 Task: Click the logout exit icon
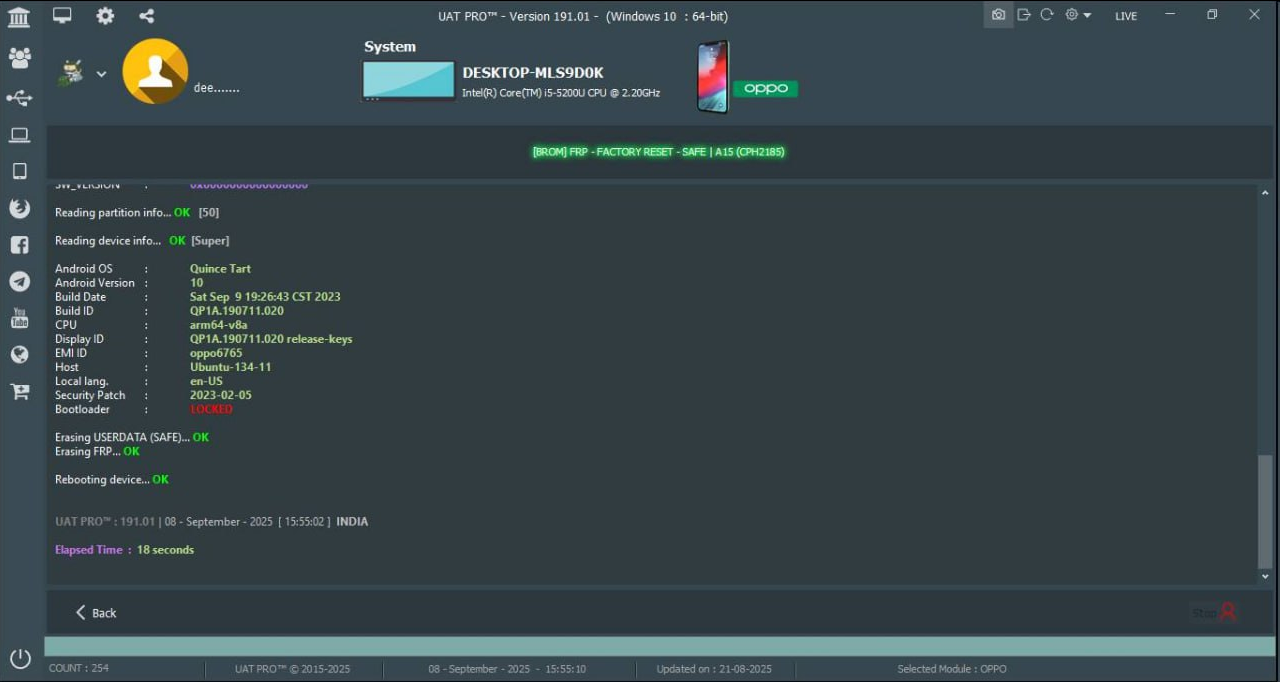(x=1023, y=15)
